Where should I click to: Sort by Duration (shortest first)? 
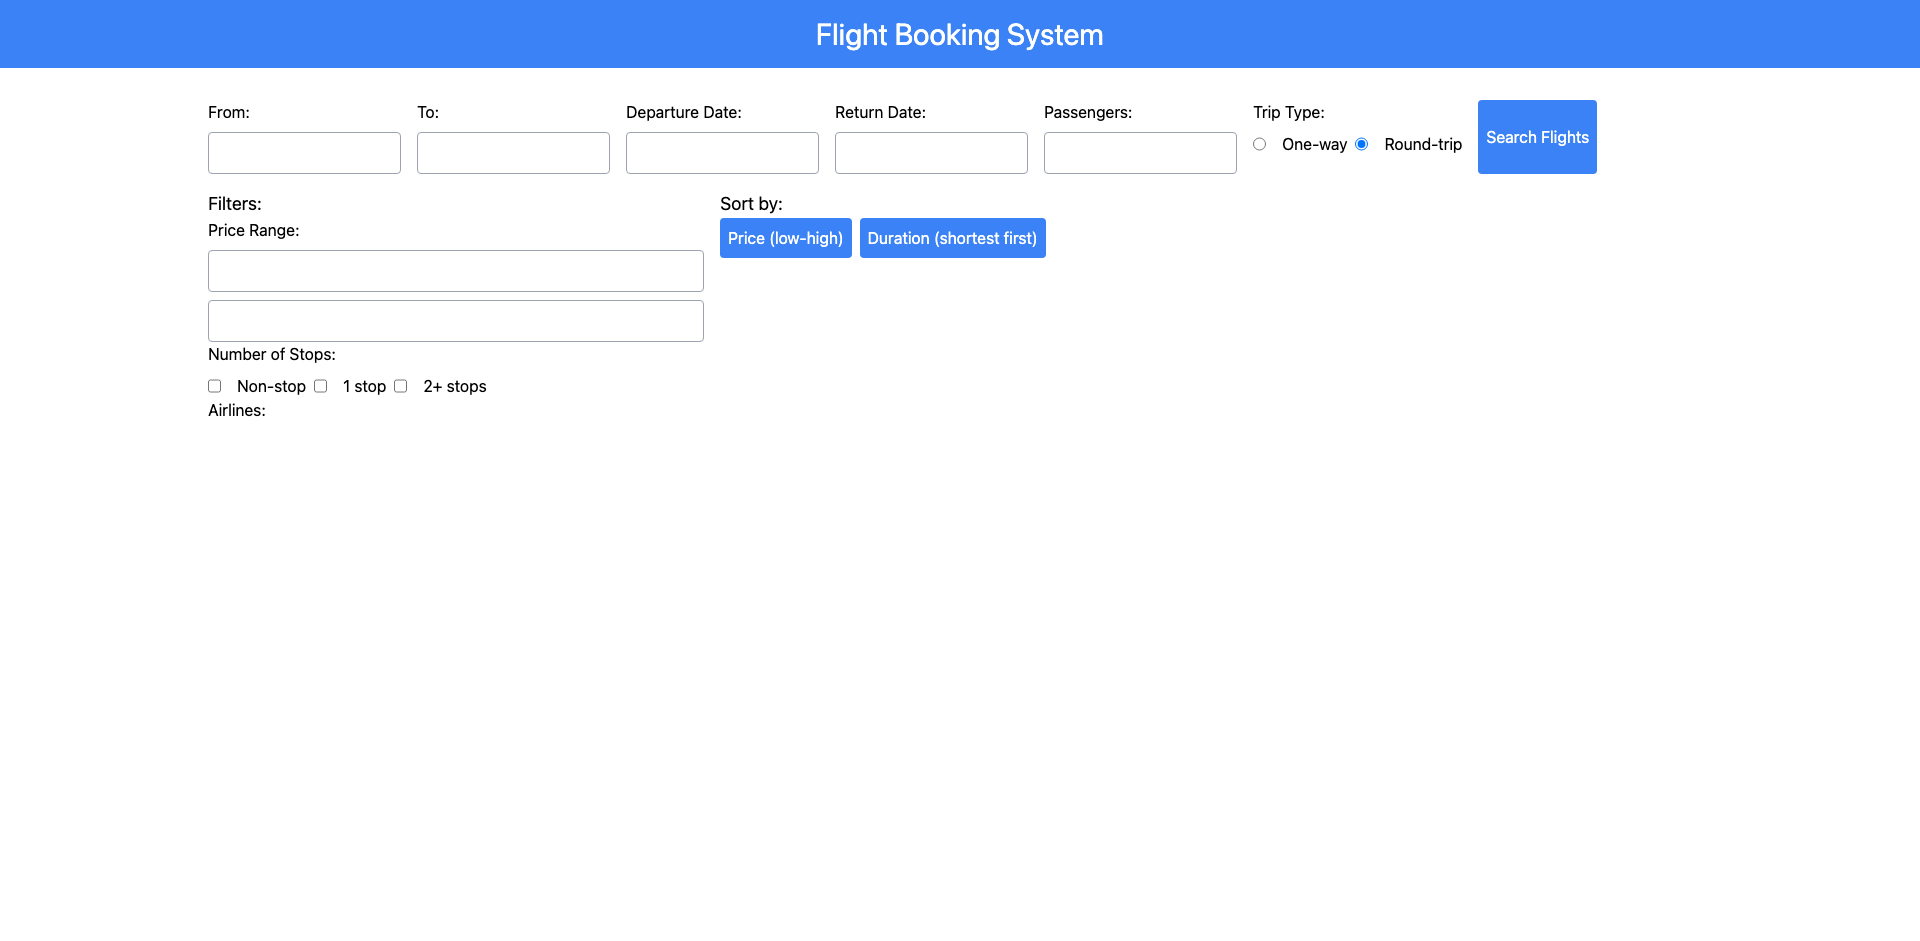(952, 238)
